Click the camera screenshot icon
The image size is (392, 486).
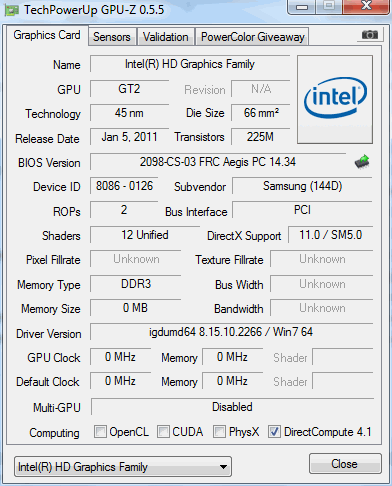coord(369,34)
